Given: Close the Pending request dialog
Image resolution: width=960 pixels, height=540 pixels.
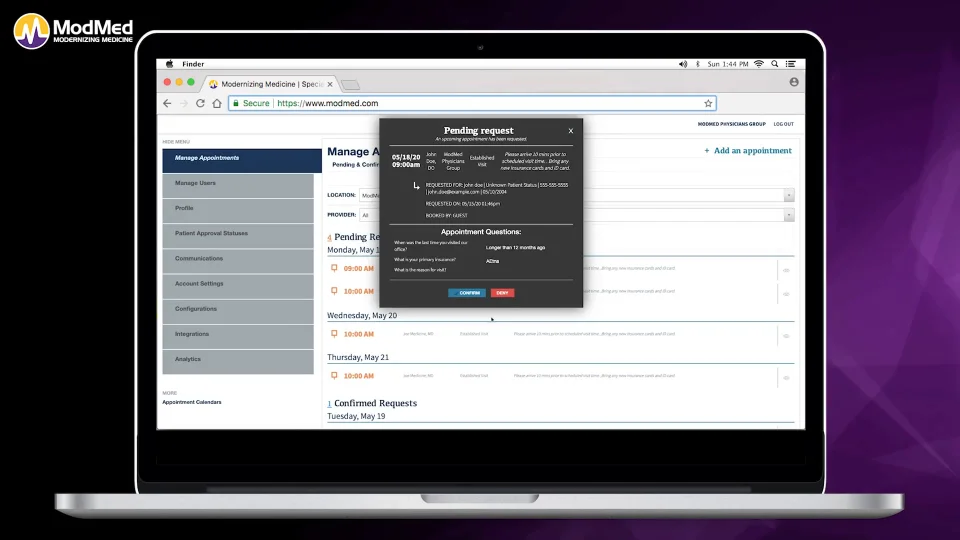Looking at the screenshot, I should click(x=571, y=130).
